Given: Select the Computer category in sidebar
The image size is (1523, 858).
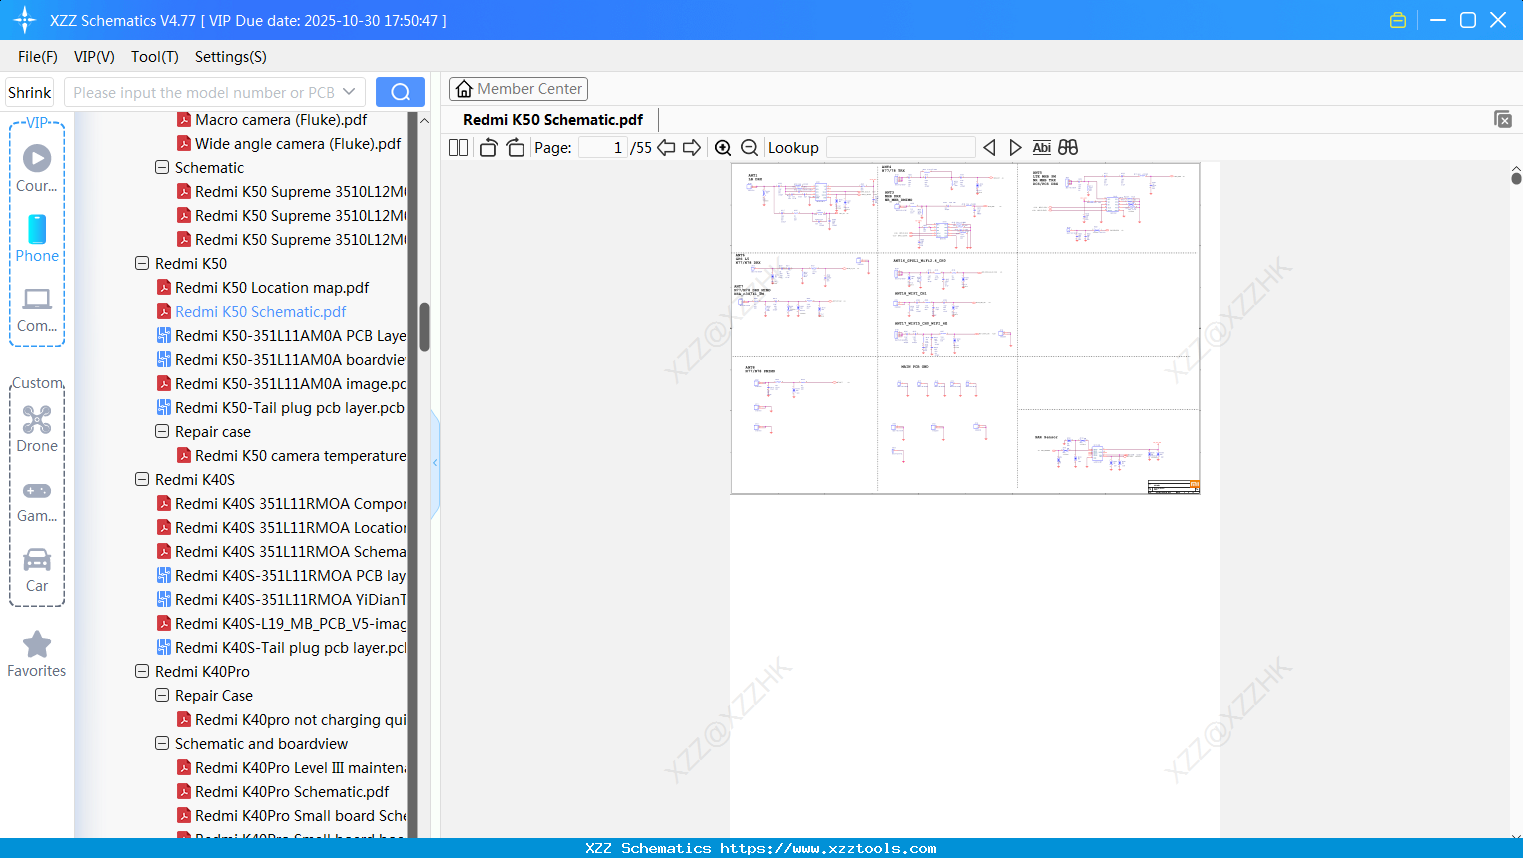Looking at the screenshot, I should click(37, 310).
